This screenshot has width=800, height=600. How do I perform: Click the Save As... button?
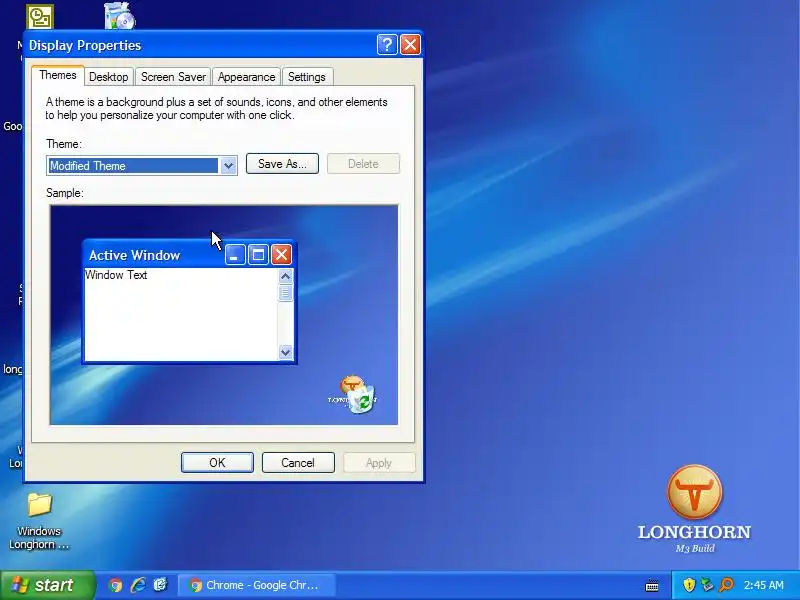pyautogui.click(x=282, y=164)
